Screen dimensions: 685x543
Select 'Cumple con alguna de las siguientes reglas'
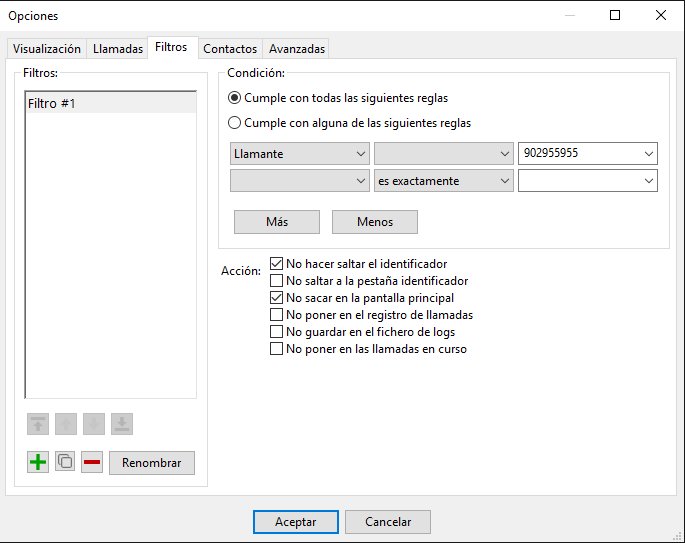235,124
